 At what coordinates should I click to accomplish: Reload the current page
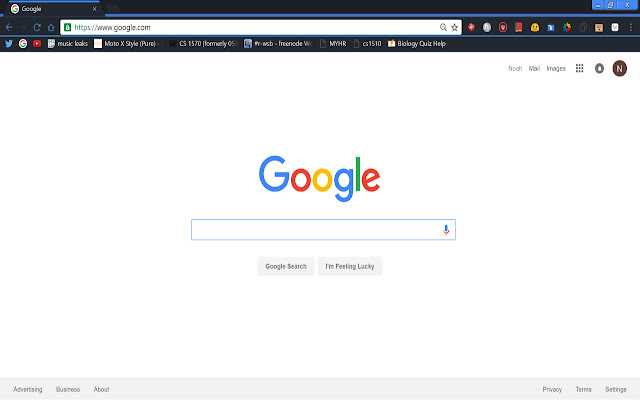pyautogui.click(x=37, y=27)
